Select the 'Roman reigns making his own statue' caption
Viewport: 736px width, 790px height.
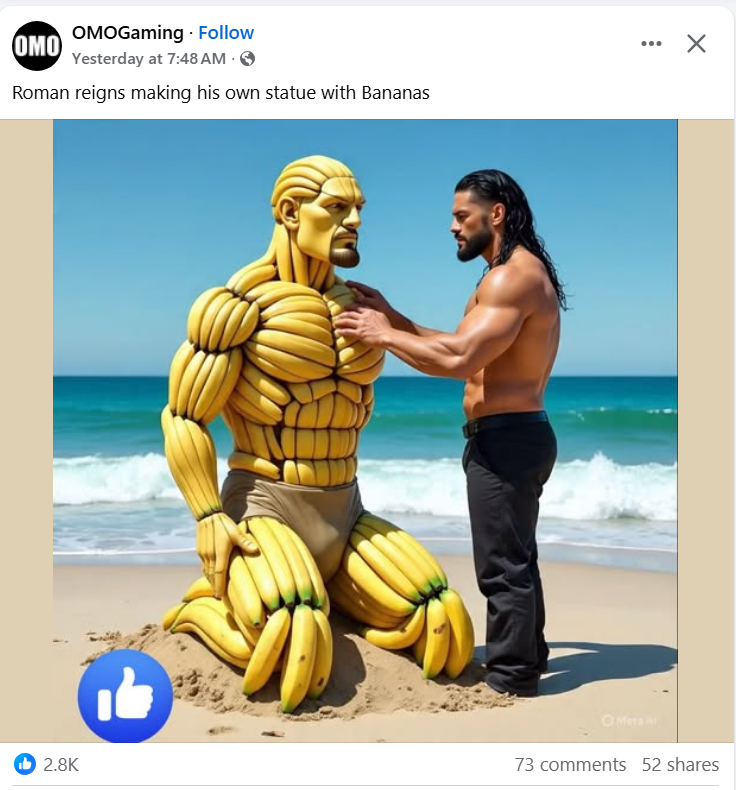click(221, 93)
